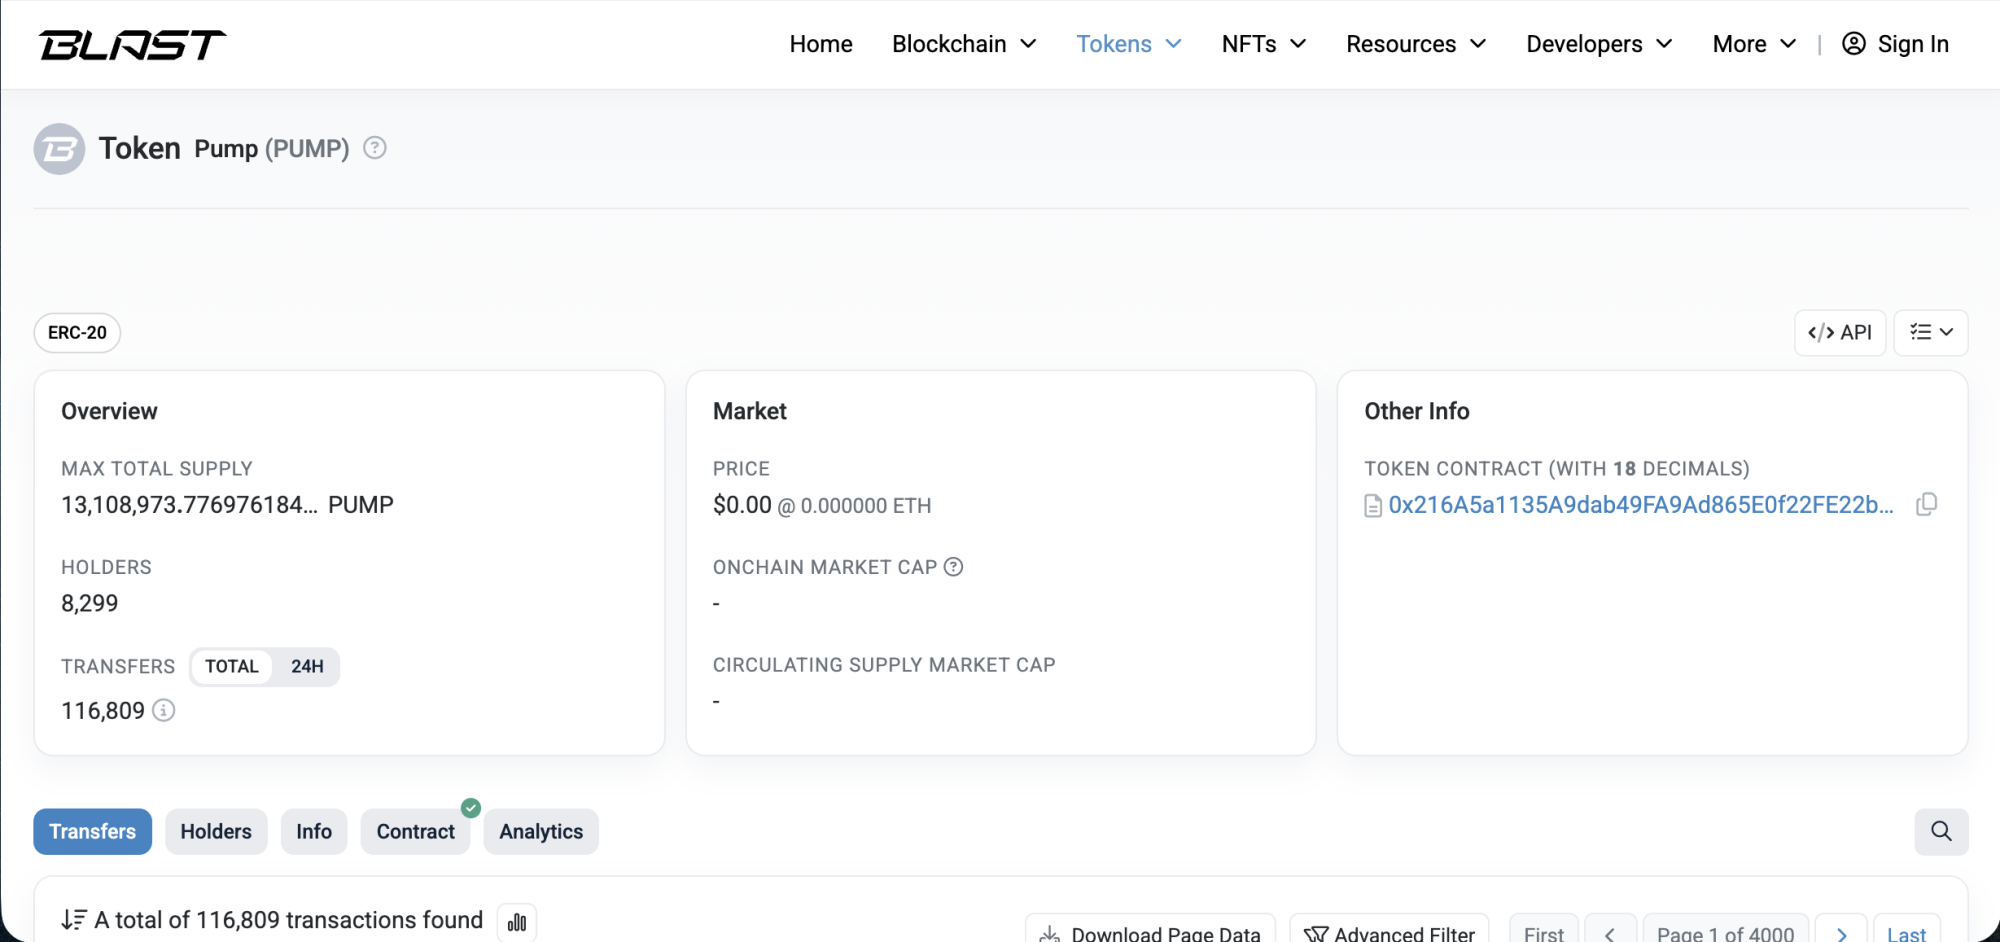
Task: Click the Pump token avatar icon
Action: (59, 149)
